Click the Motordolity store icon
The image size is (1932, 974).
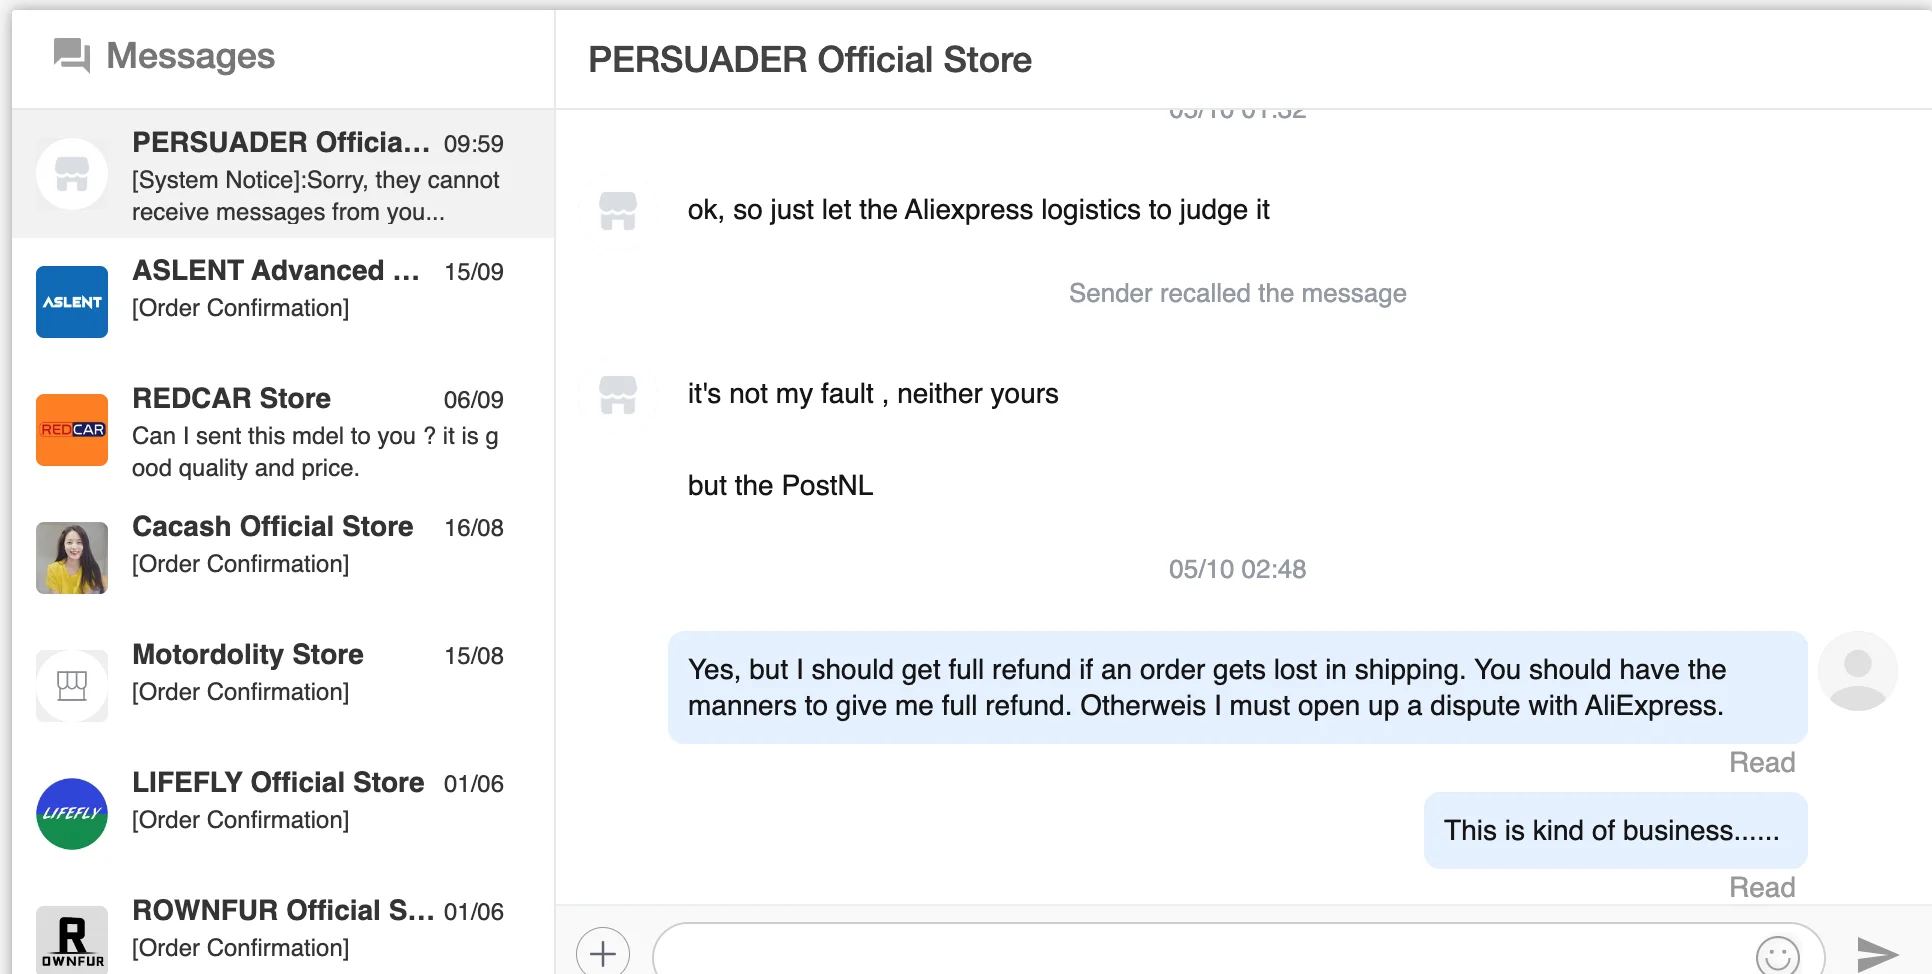[x=72, y=686]
